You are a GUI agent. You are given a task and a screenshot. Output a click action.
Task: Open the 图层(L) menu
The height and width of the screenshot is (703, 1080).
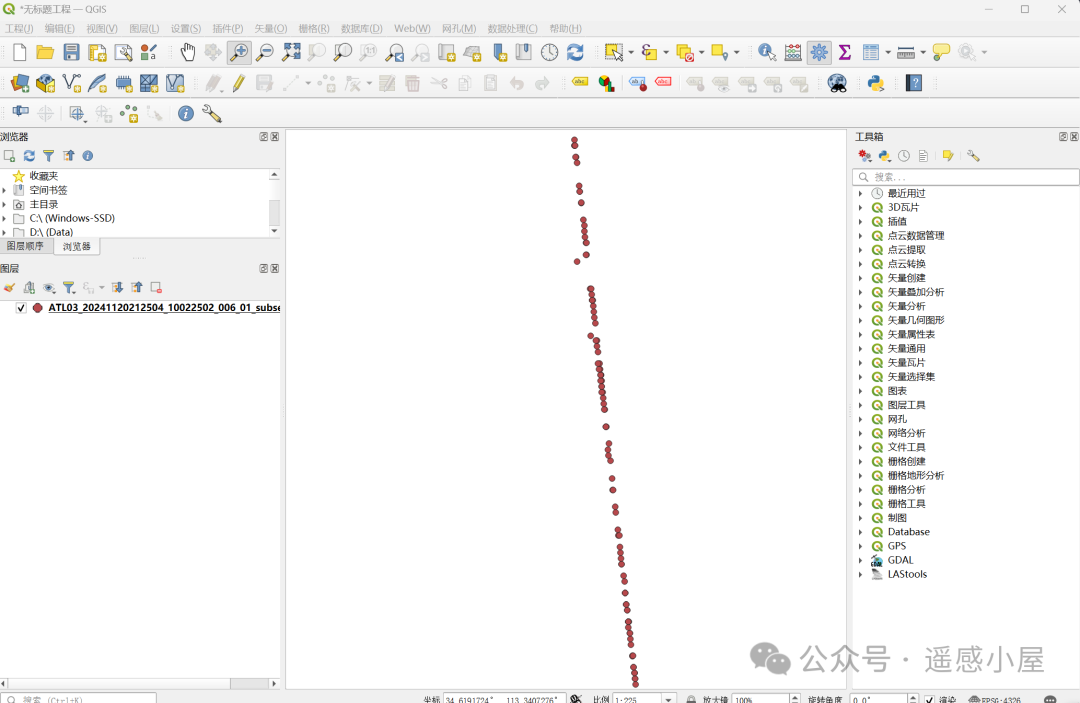(x=144, y=28)
